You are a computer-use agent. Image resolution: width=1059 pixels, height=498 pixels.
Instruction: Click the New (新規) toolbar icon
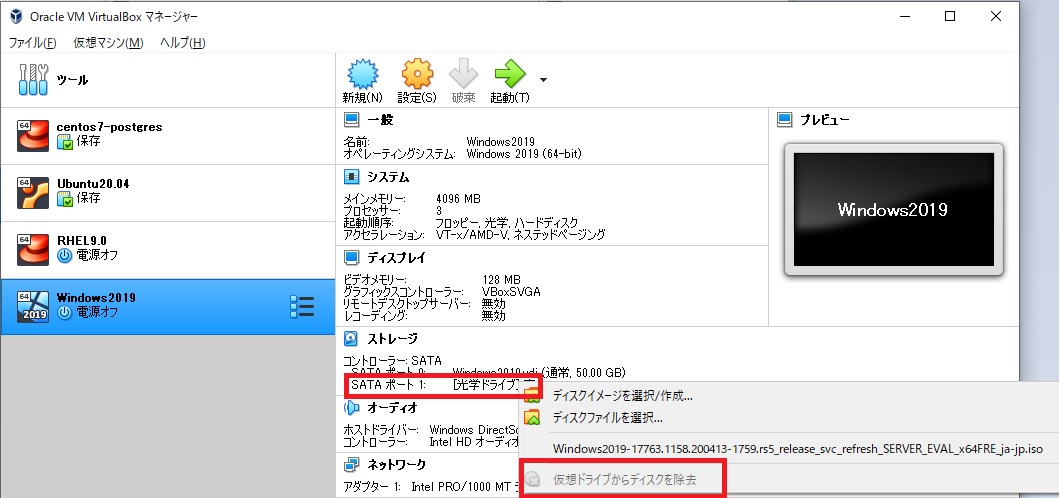pyautogui.click(x=362, y=74)
